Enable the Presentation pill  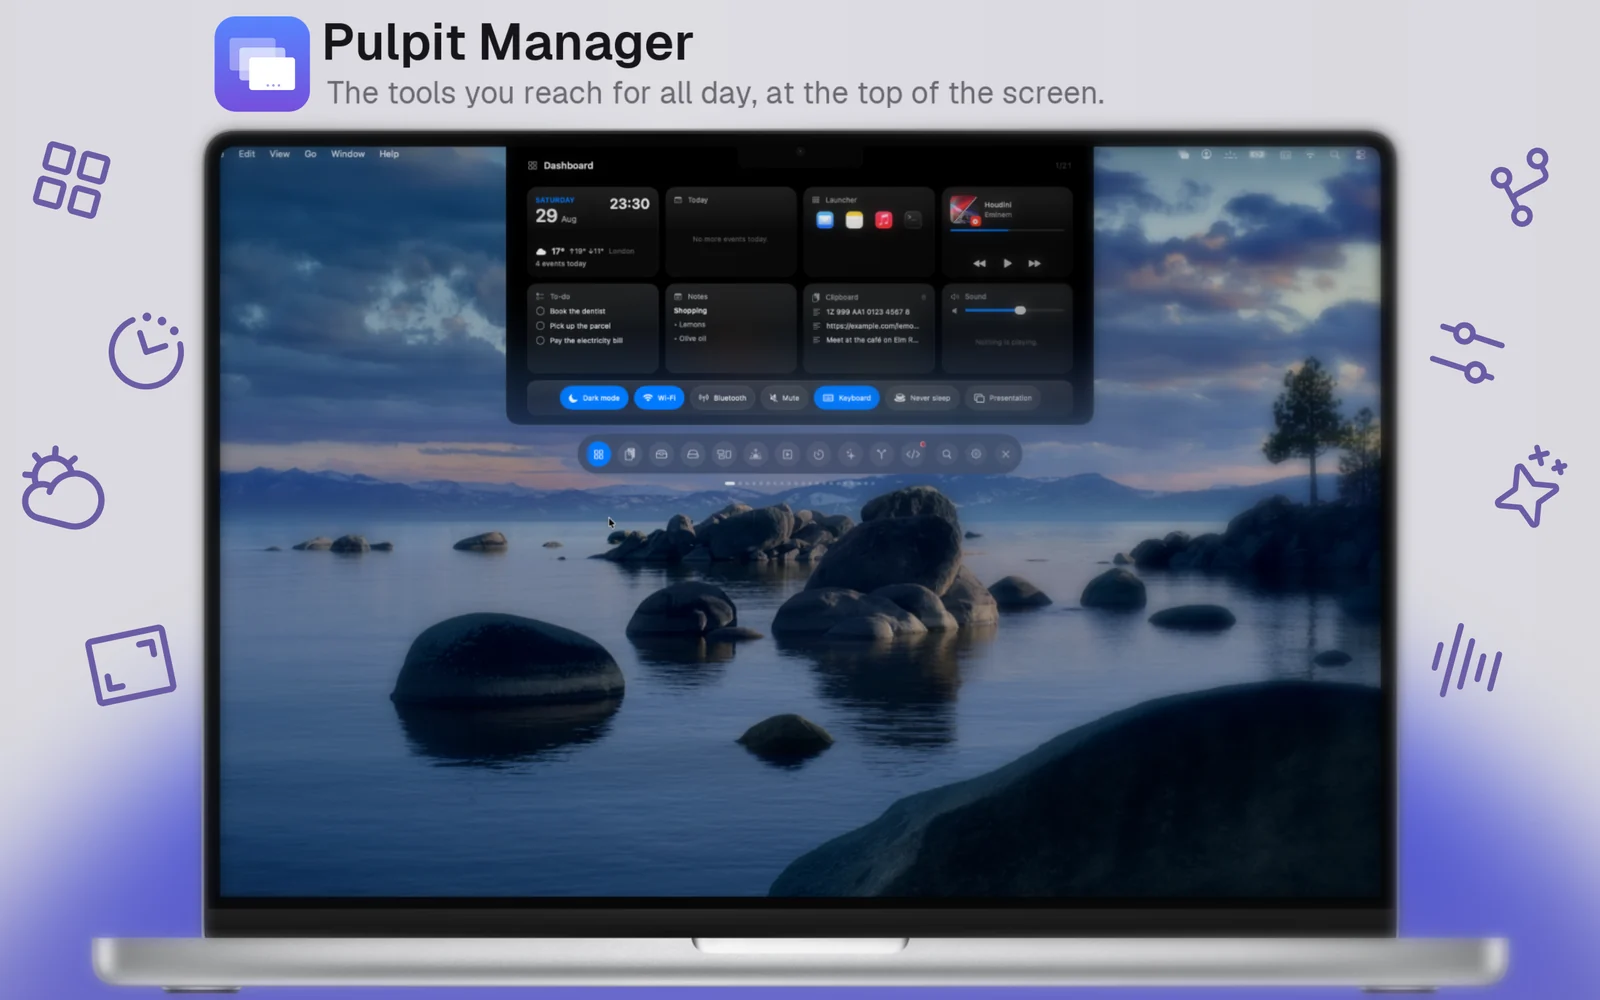1003,398
